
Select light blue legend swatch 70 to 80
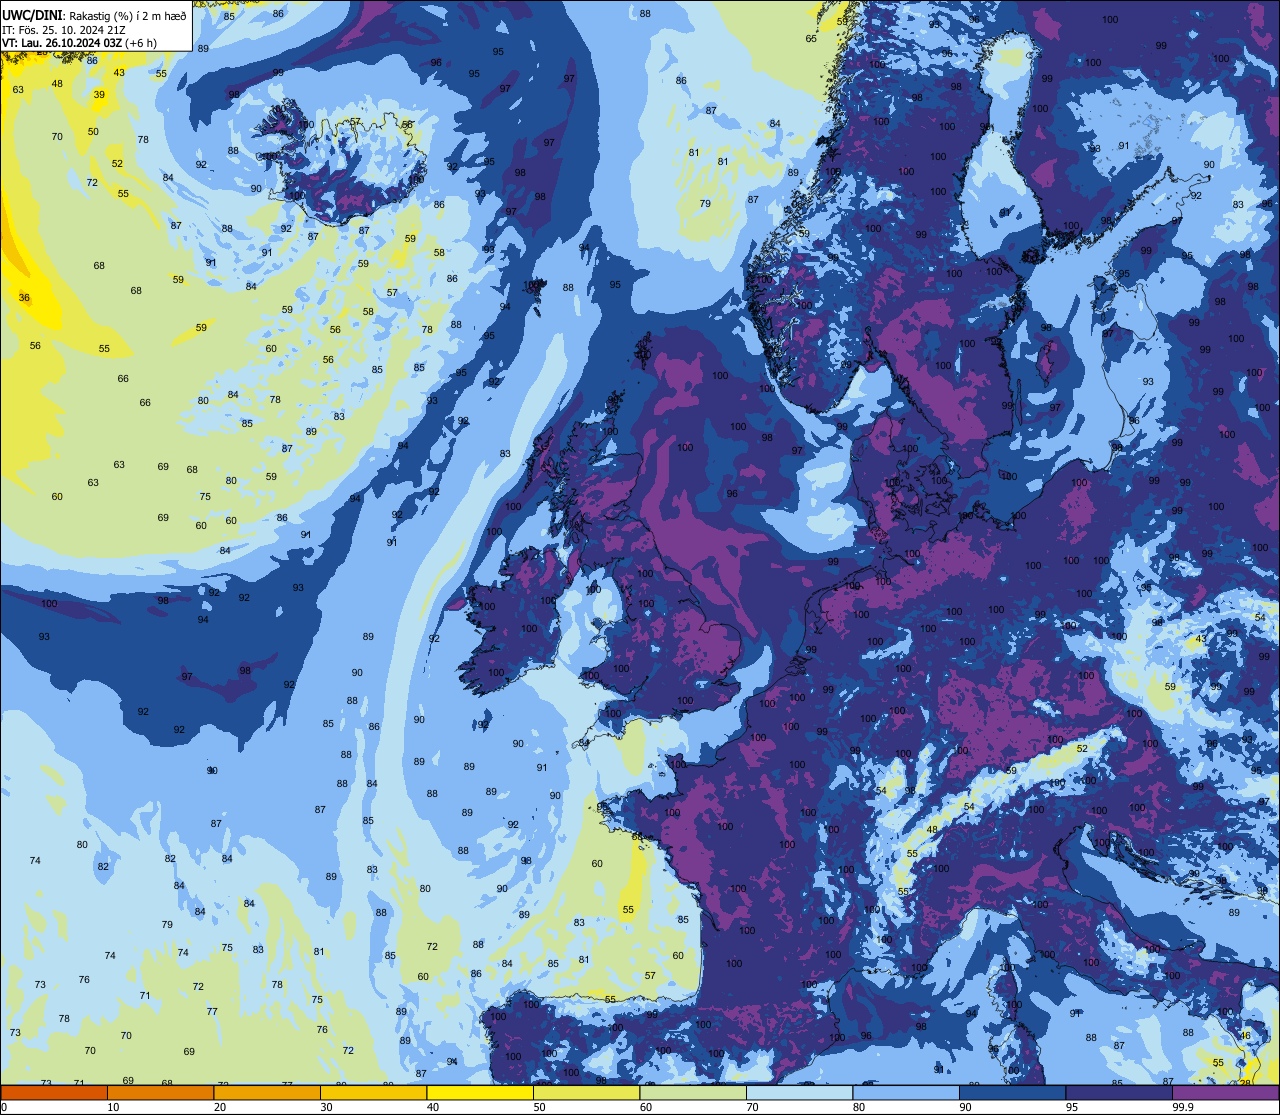(x=799, y=1092)
